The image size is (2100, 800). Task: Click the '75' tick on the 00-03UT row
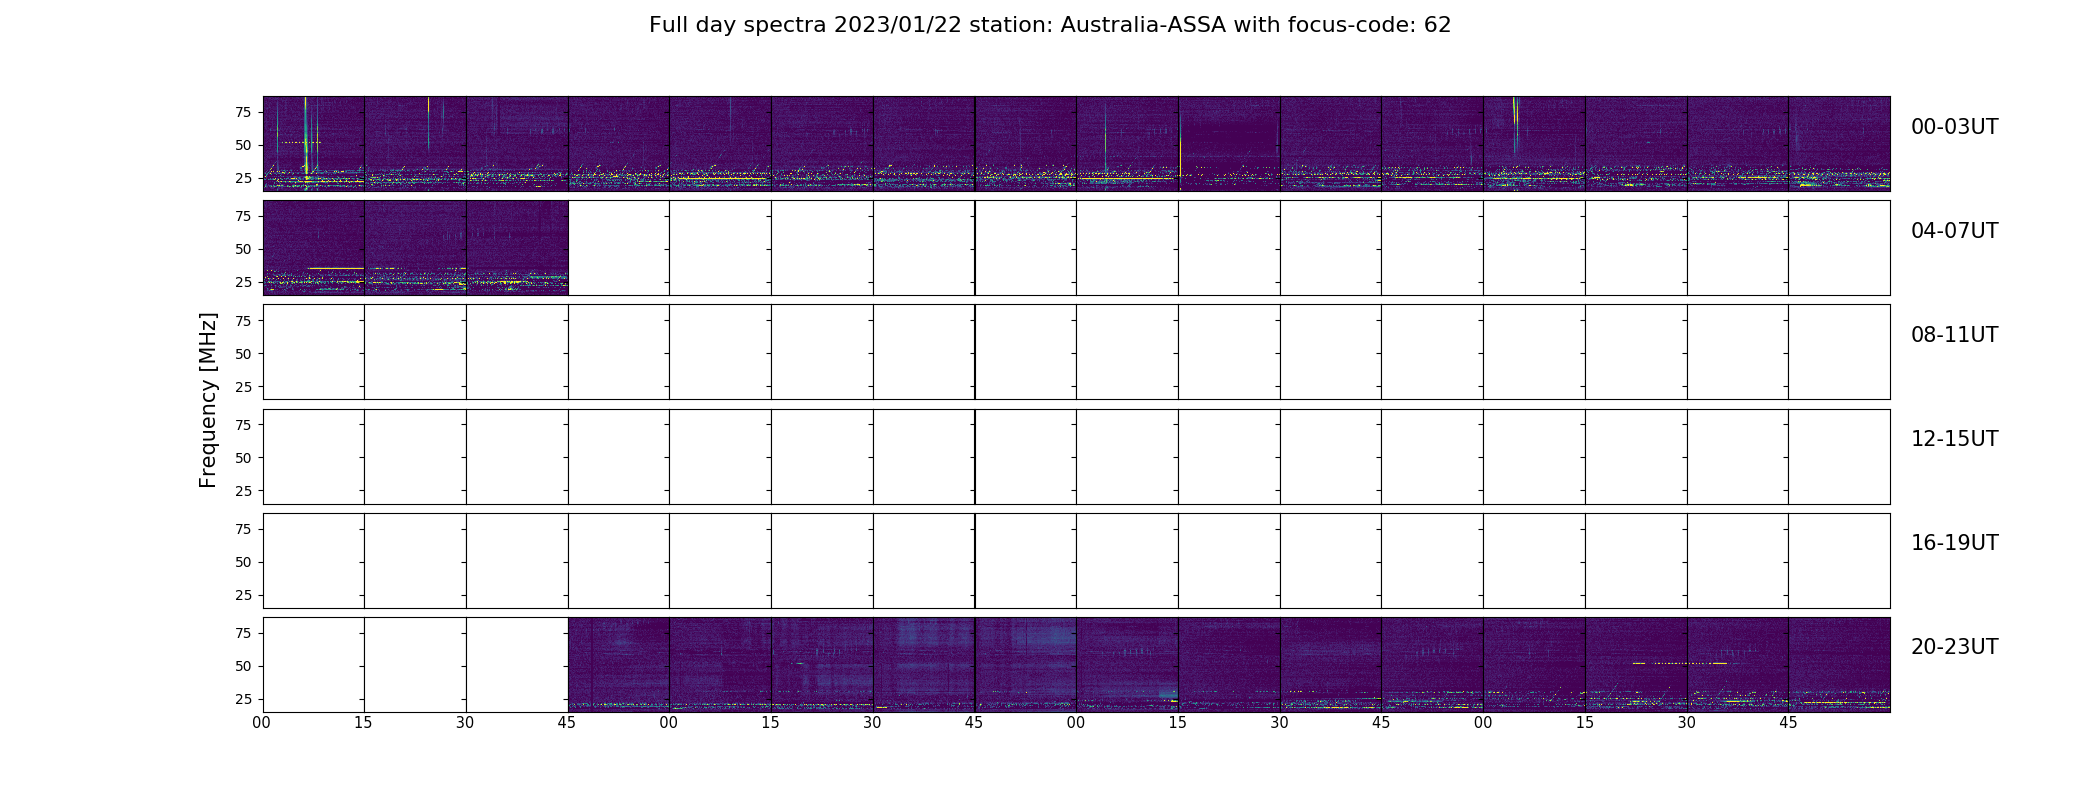coord(242,112)
